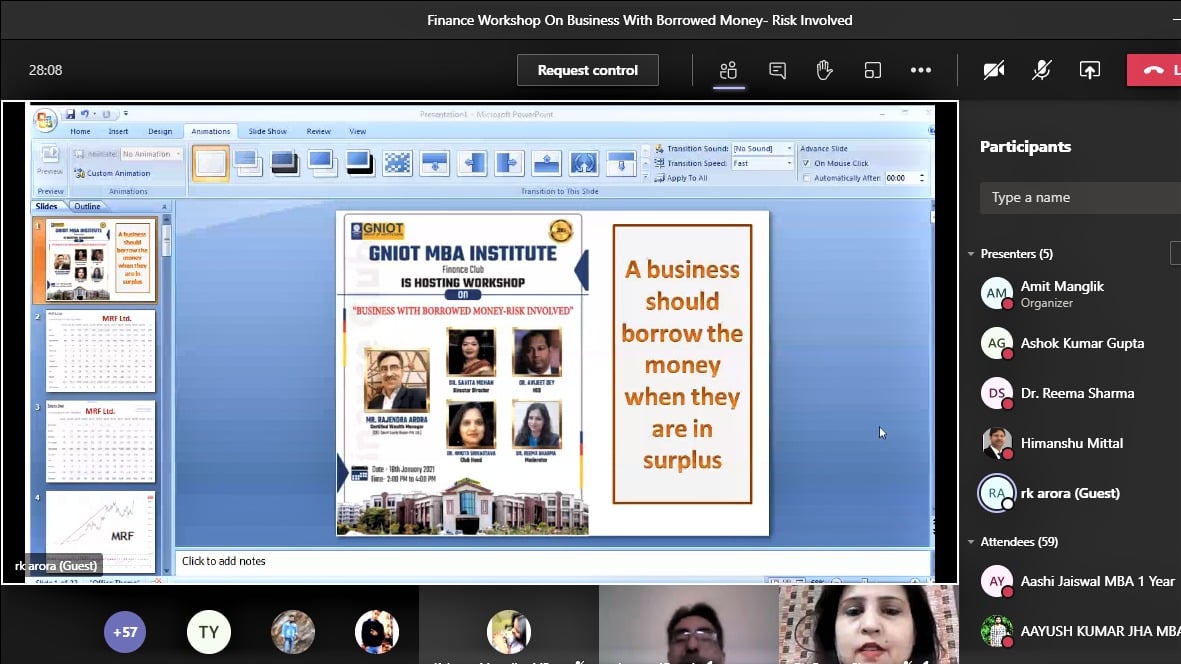Open the meeting chat icon
The image size is (1181, 664).
pos(777,70)
